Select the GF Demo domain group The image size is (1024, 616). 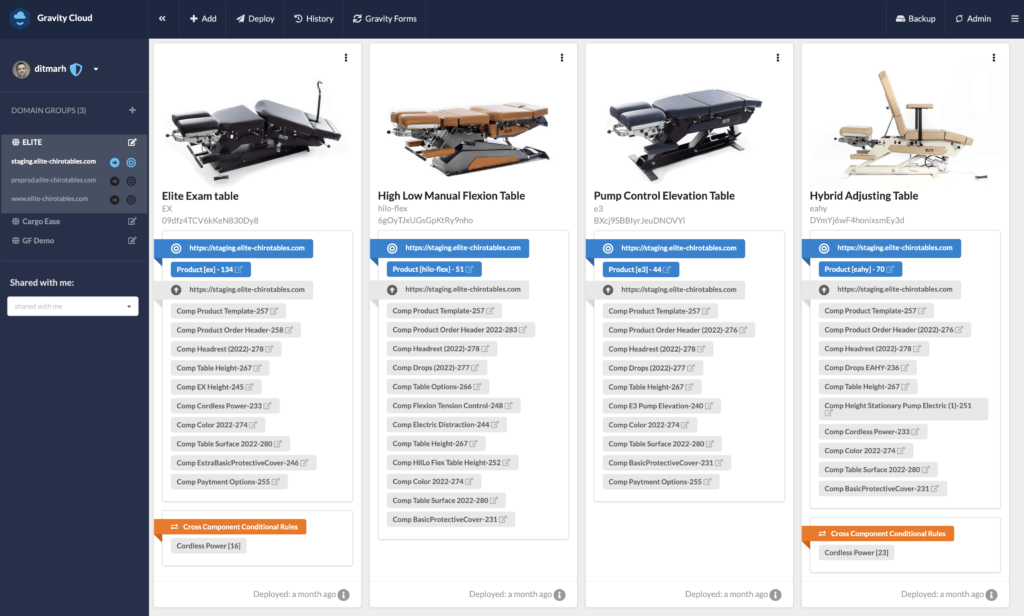38,240
